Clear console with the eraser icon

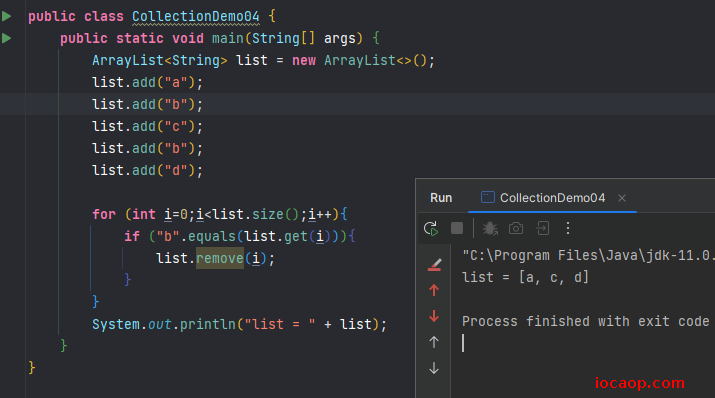[434, 264]
